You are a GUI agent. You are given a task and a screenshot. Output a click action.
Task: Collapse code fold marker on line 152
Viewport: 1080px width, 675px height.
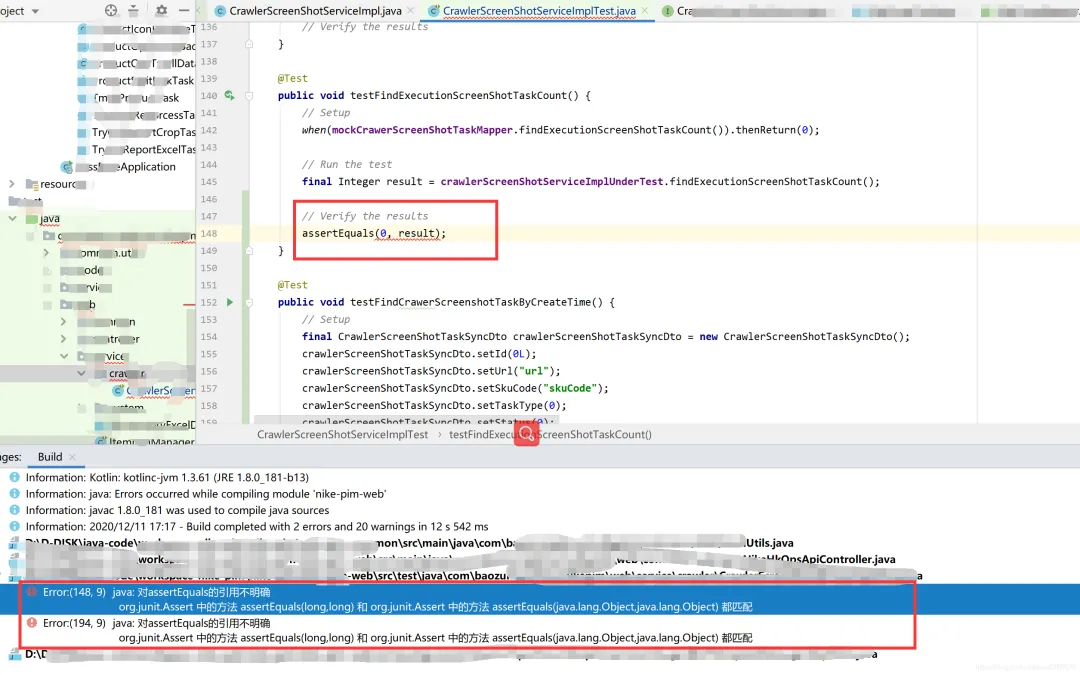[x=249, y=302]
